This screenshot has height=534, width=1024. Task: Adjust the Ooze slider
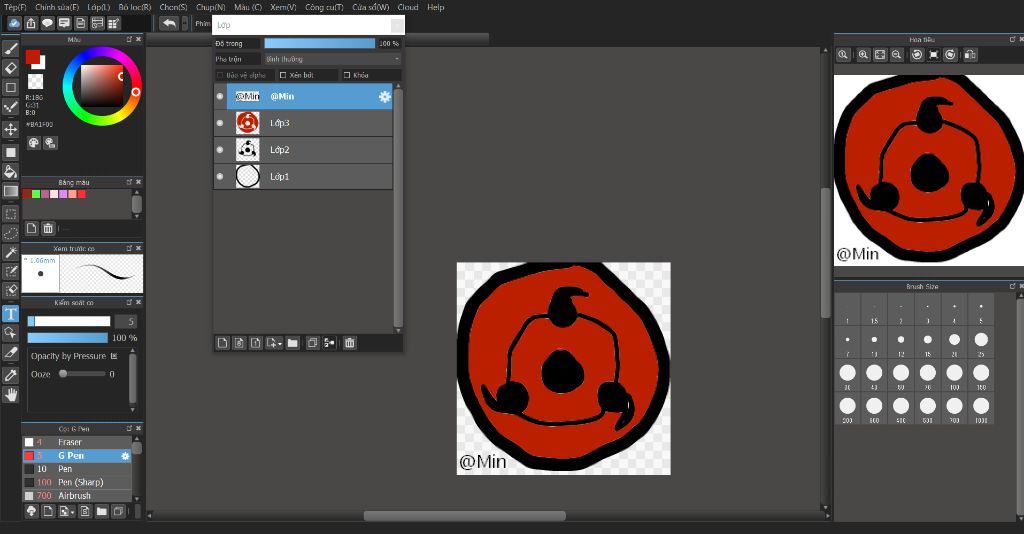pyautogui.click(x=82, y=374)
